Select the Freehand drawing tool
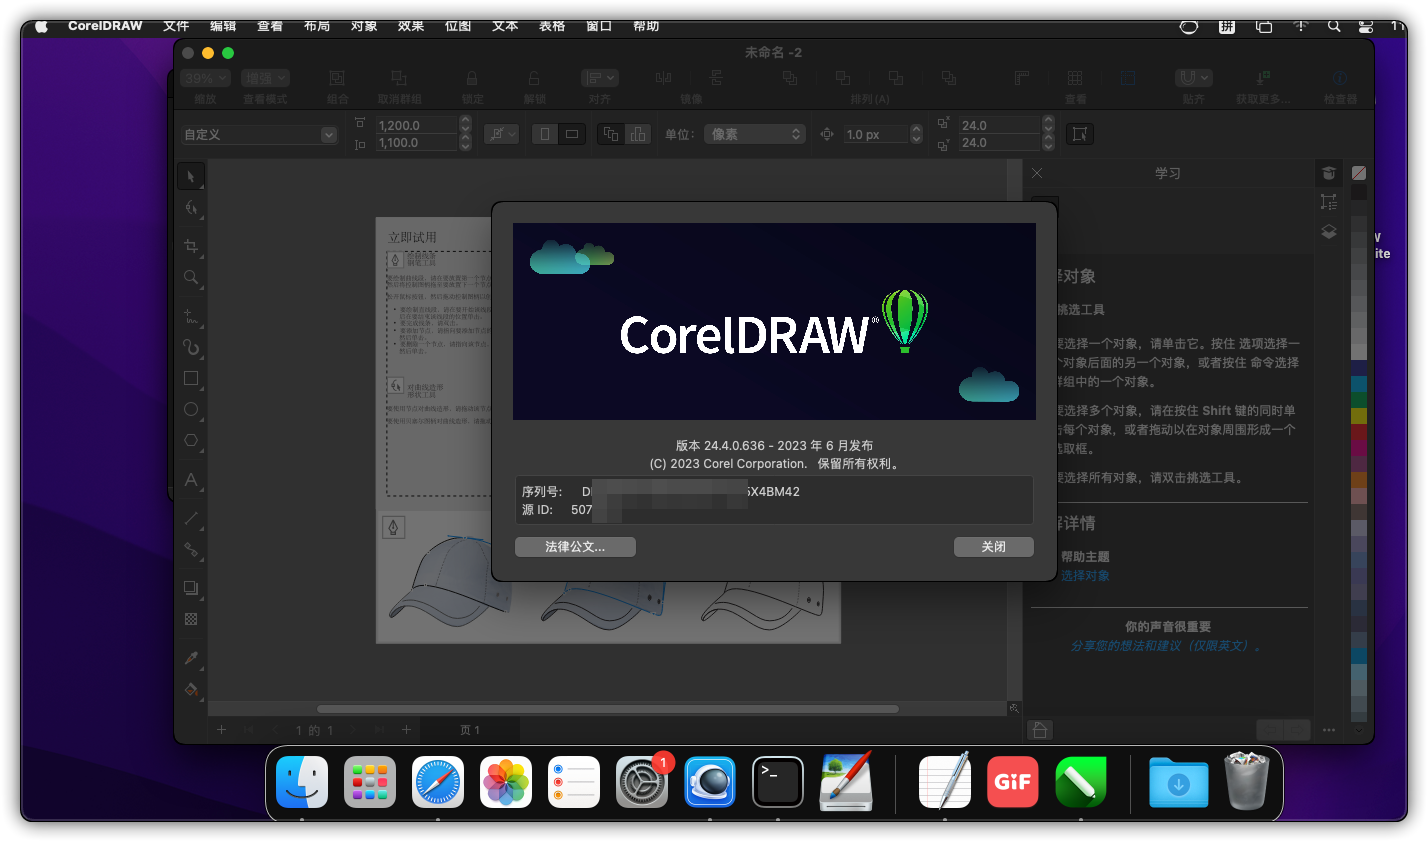 [x=191, y=316]
